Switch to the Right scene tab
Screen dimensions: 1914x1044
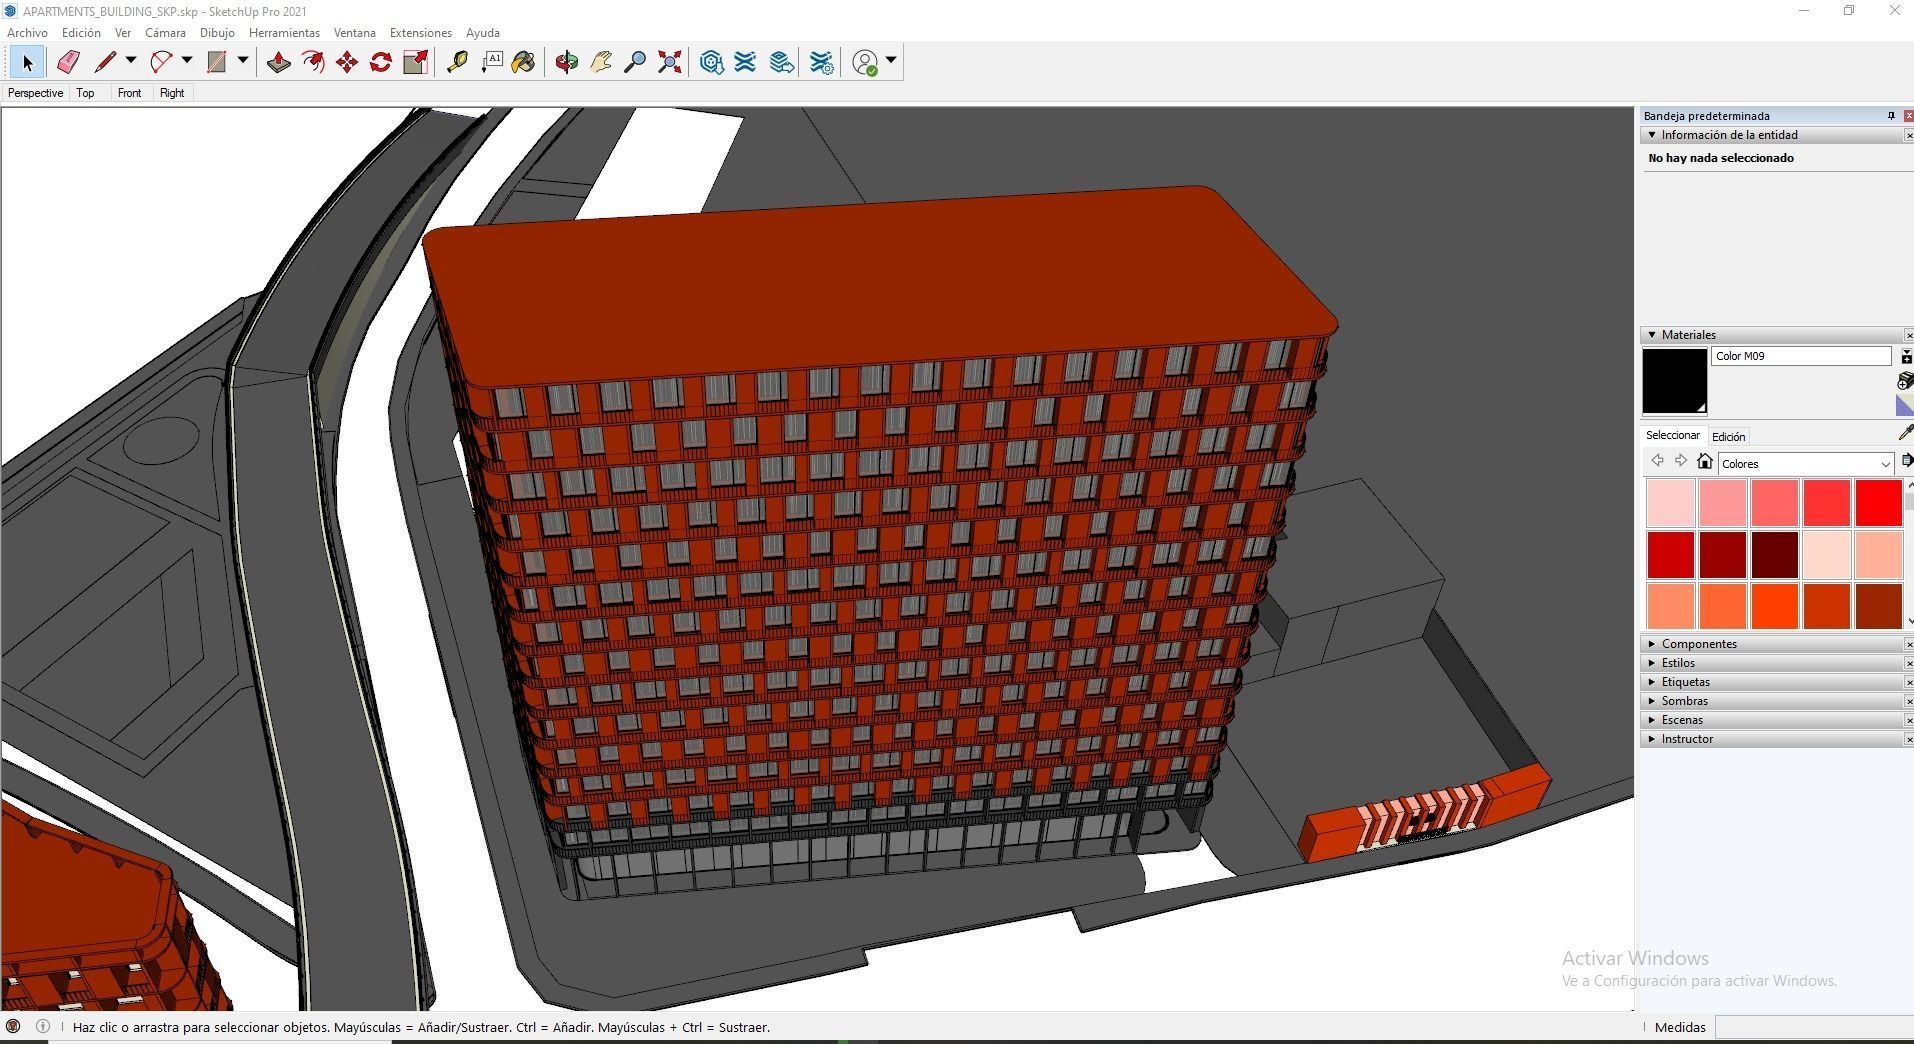[172, 93]
